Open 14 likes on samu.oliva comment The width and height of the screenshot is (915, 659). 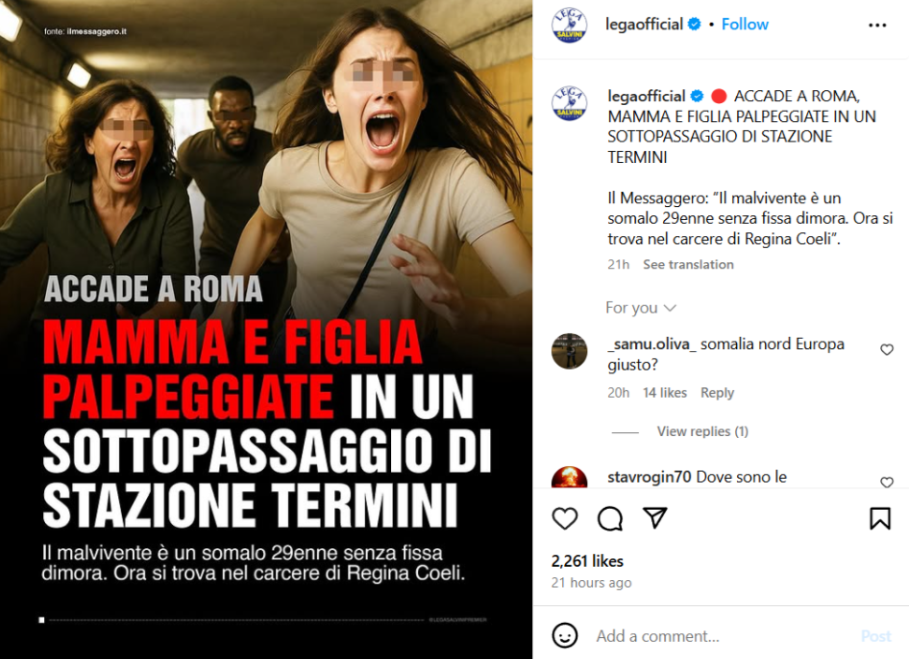pos(665,393)
